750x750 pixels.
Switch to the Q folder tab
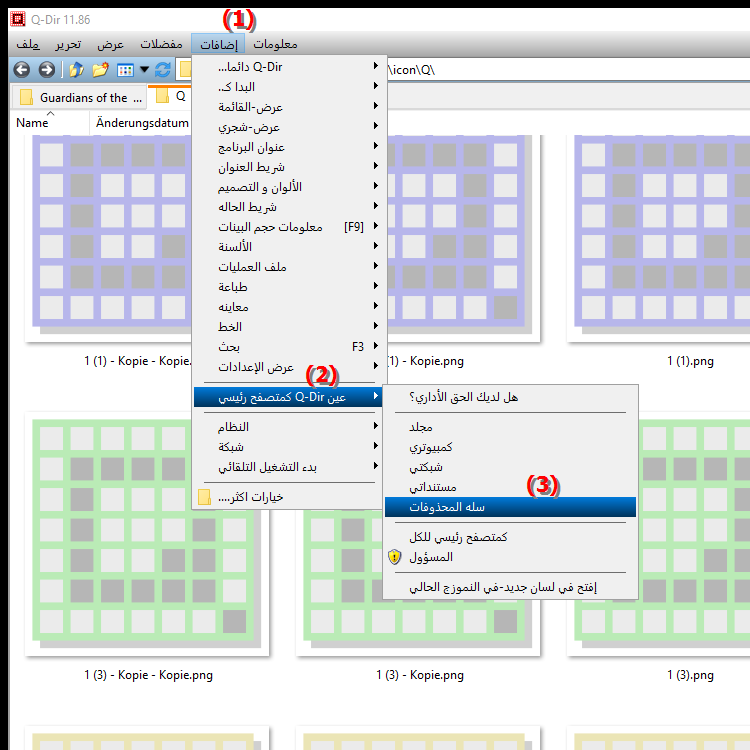170,97
